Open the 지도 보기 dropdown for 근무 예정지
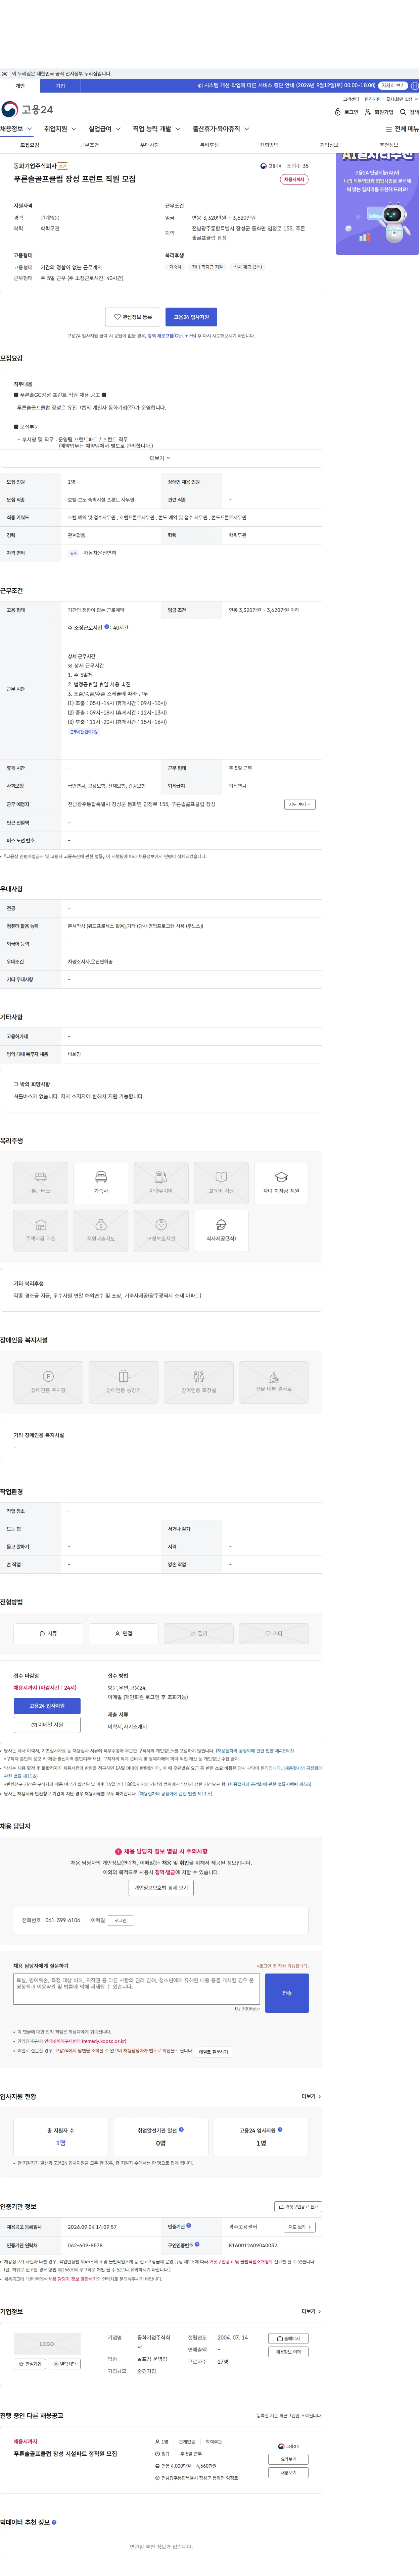 click(300, 804)
